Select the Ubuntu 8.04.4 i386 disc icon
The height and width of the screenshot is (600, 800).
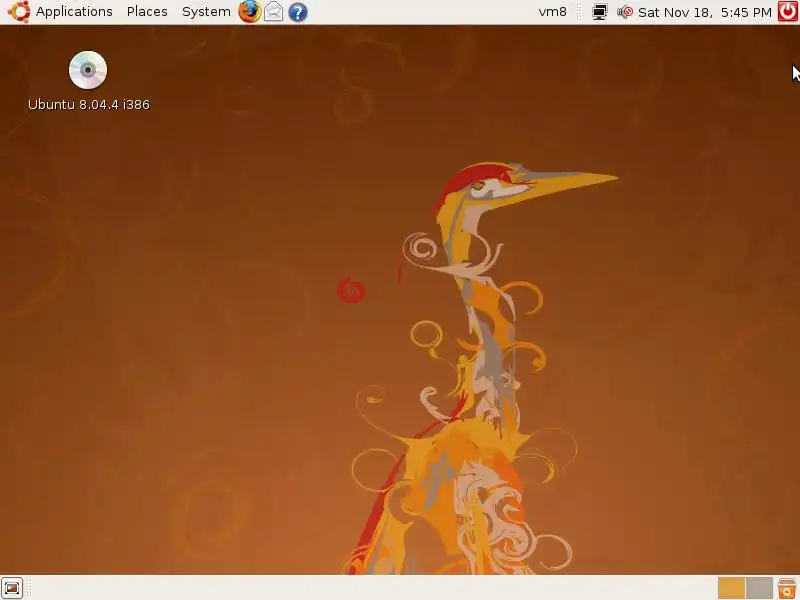[x=88, y=70]
